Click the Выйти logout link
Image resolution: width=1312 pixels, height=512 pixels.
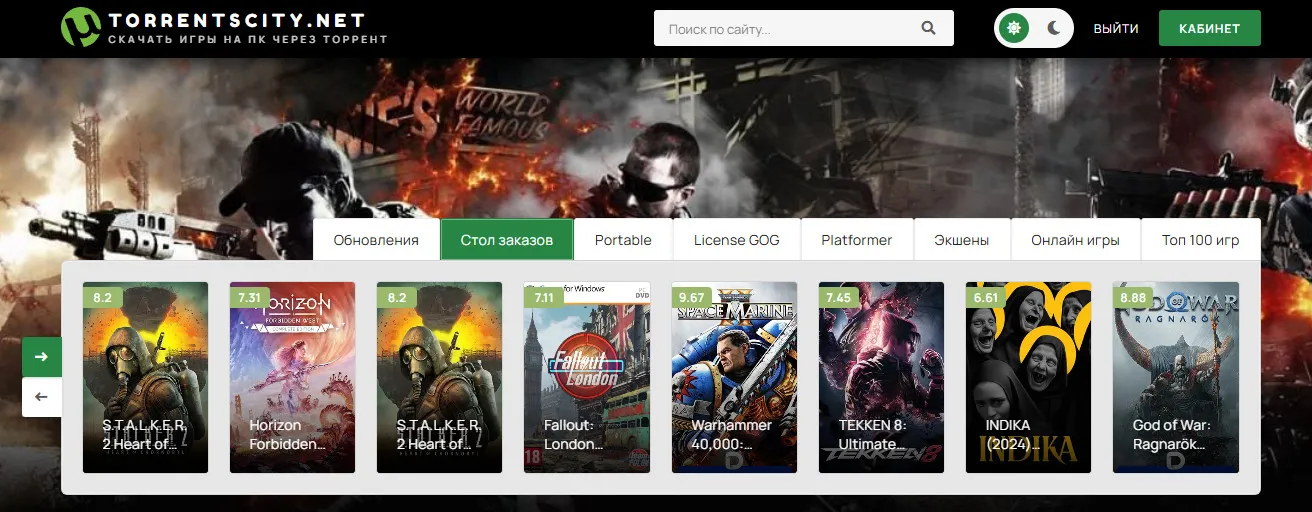coord(1116,28)
